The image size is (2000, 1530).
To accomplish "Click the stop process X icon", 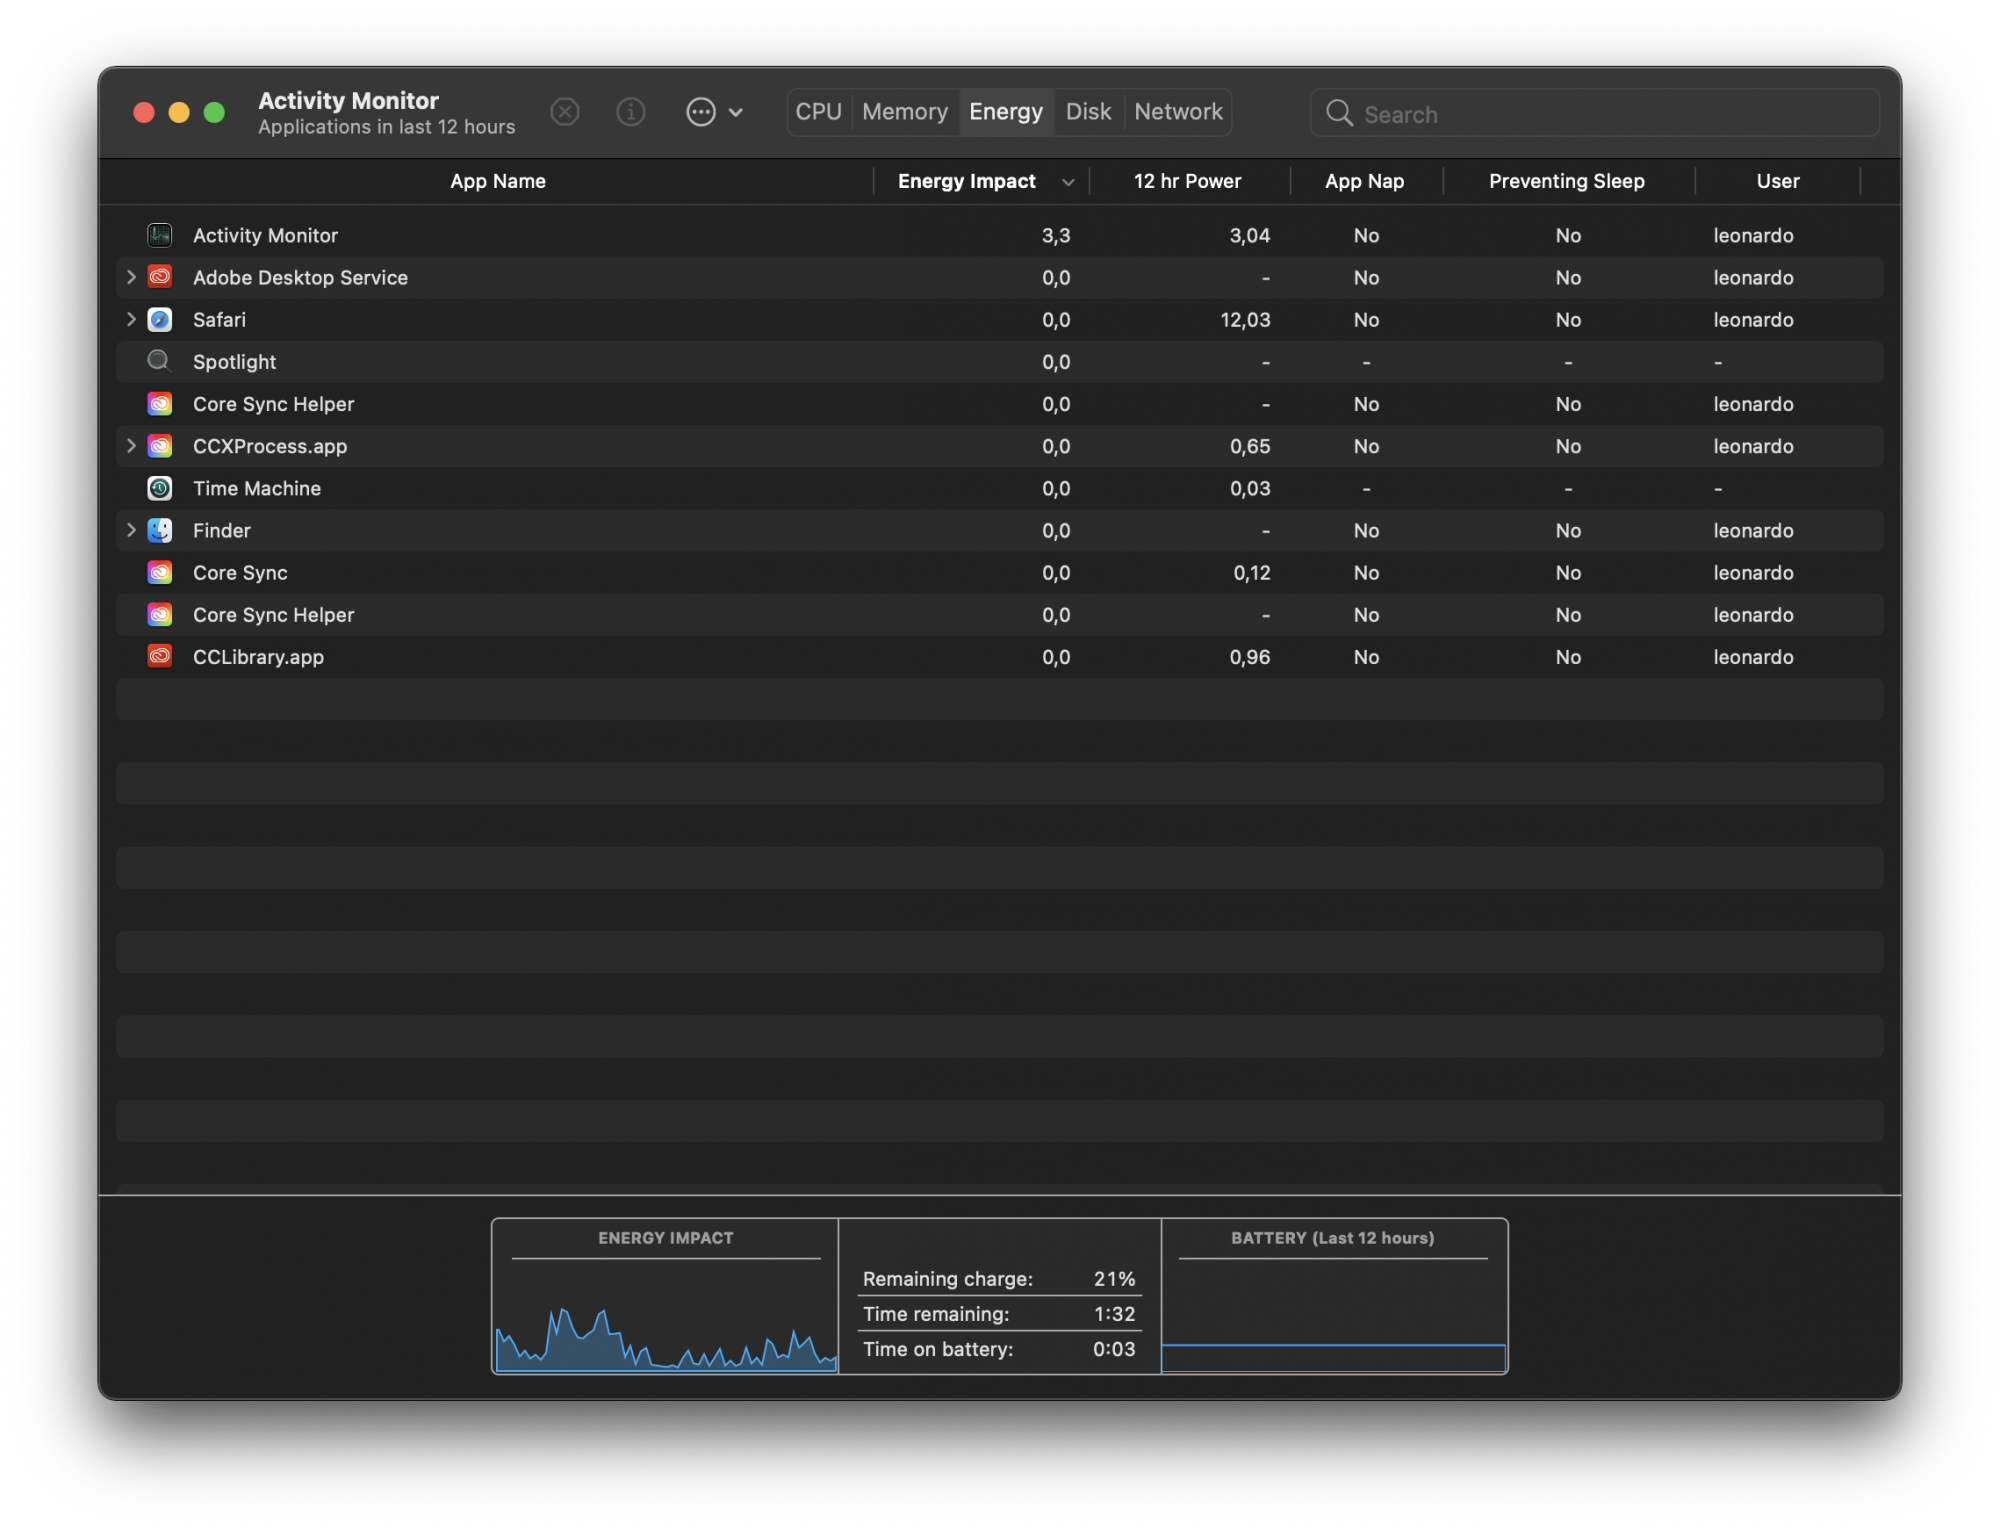I will [565, 112].
